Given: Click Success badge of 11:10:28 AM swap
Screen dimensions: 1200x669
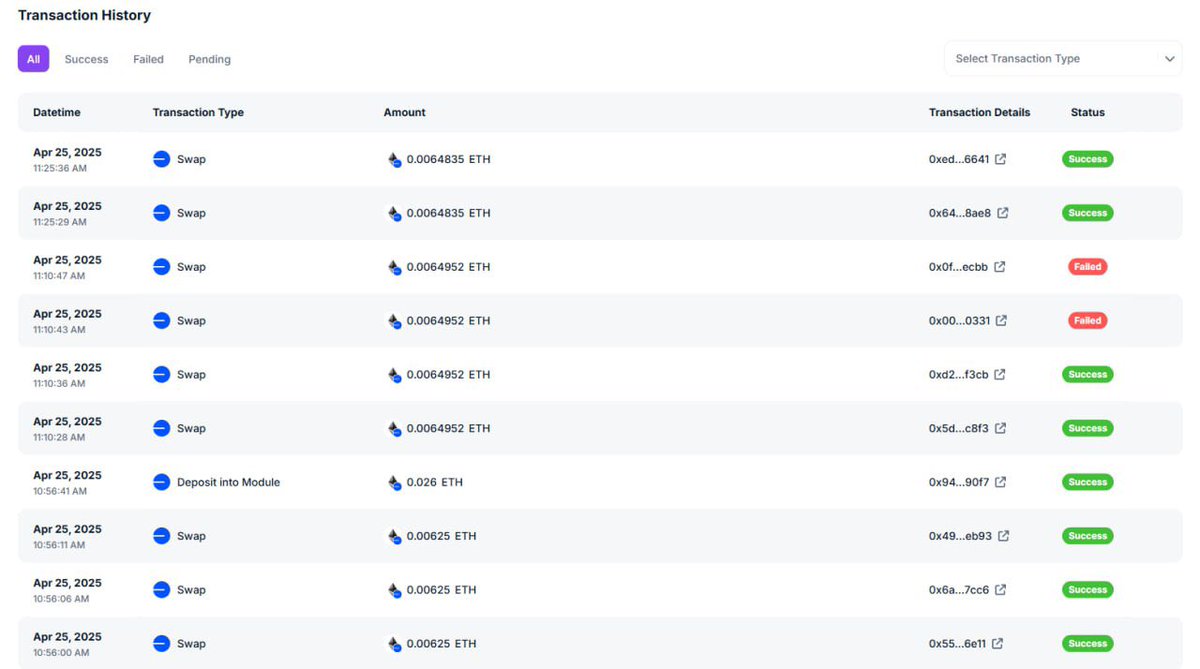Looking at the screenshot, I should (1087, 428).
